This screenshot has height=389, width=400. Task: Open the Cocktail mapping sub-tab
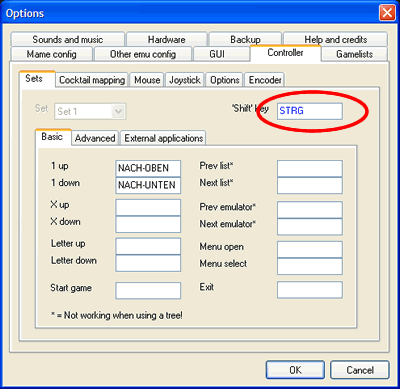coord(92,80)
